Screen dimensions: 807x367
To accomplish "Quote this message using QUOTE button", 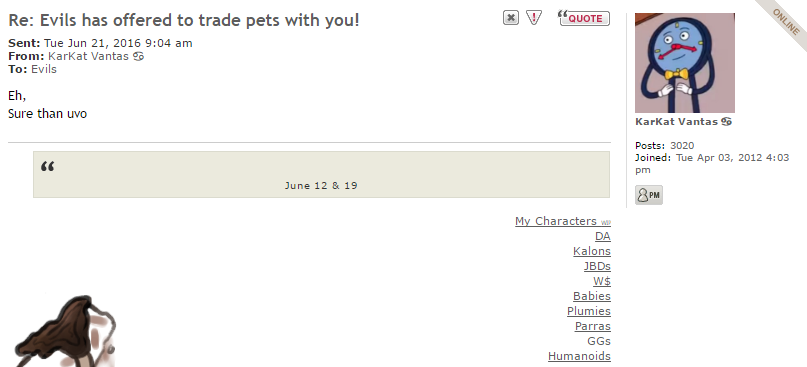I will pyautogui.click(x=584, y=18).
